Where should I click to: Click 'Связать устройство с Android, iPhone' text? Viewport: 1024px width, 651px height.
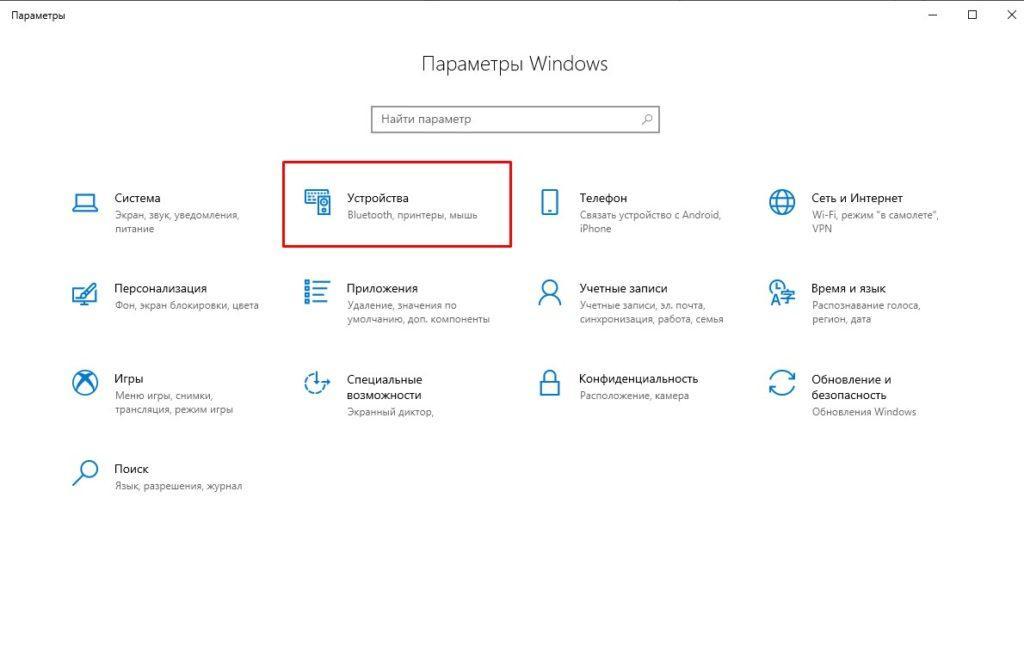(x=650, y=222)
